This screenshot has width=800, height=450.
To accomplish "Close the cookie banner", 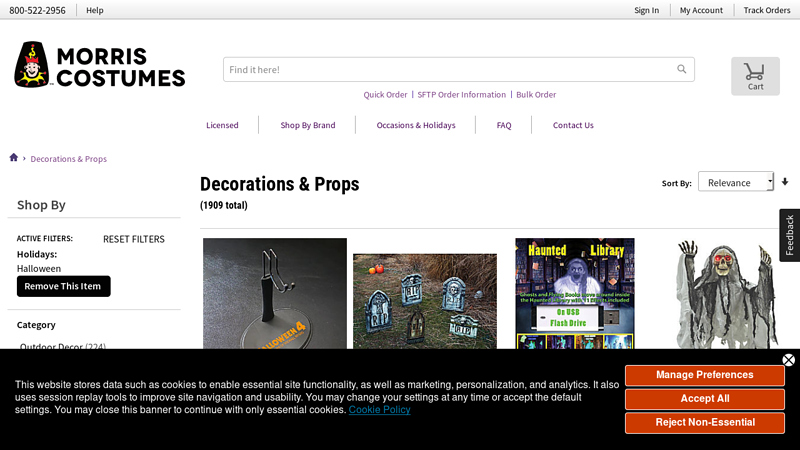I will [788, 360].
